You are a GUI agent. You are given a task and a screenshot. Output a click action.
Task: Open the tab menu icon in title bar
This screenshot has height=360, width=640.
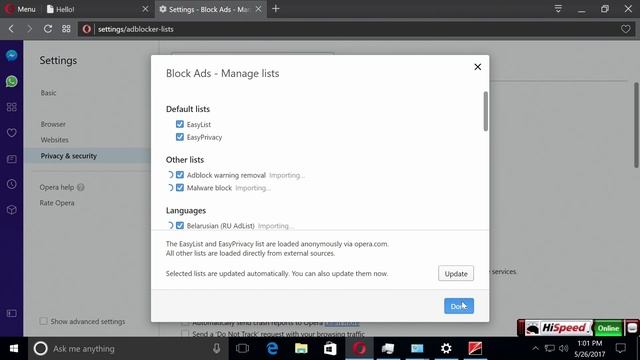[558, 9]
